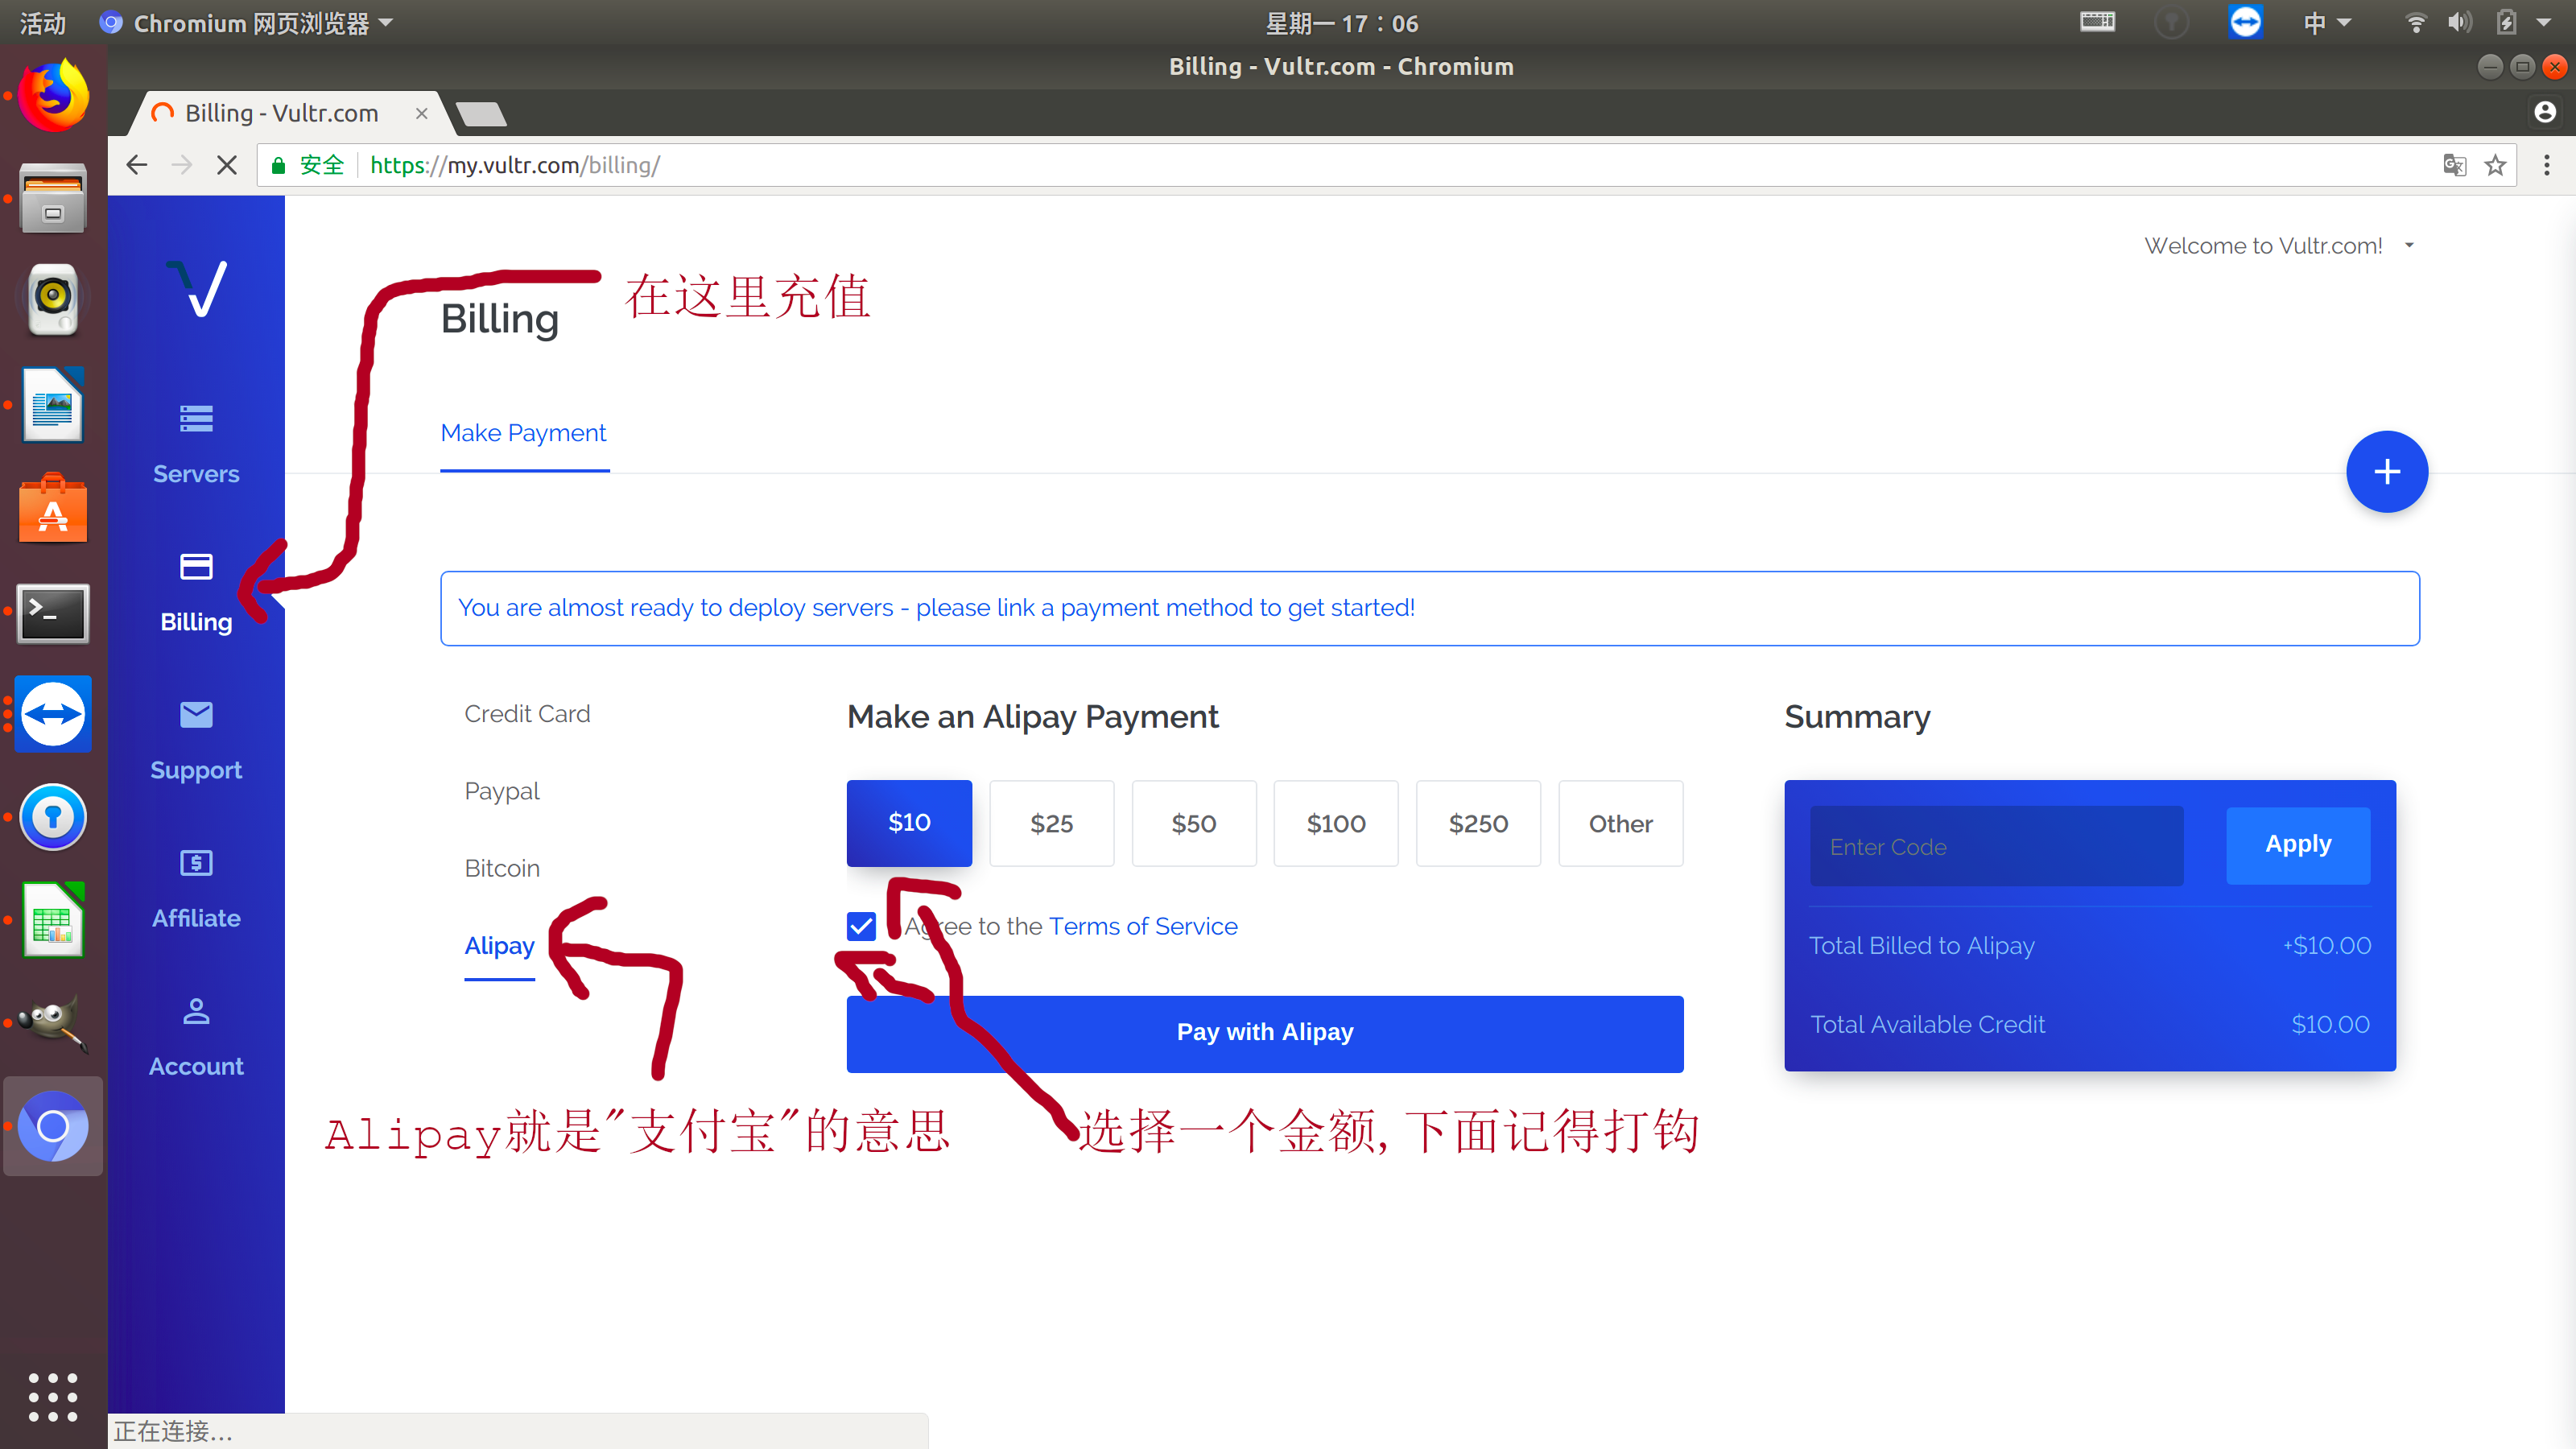This screenshot has width=2576, height=1449.
Task: Click the volume icon in top bar
Action: (2459, 23)
